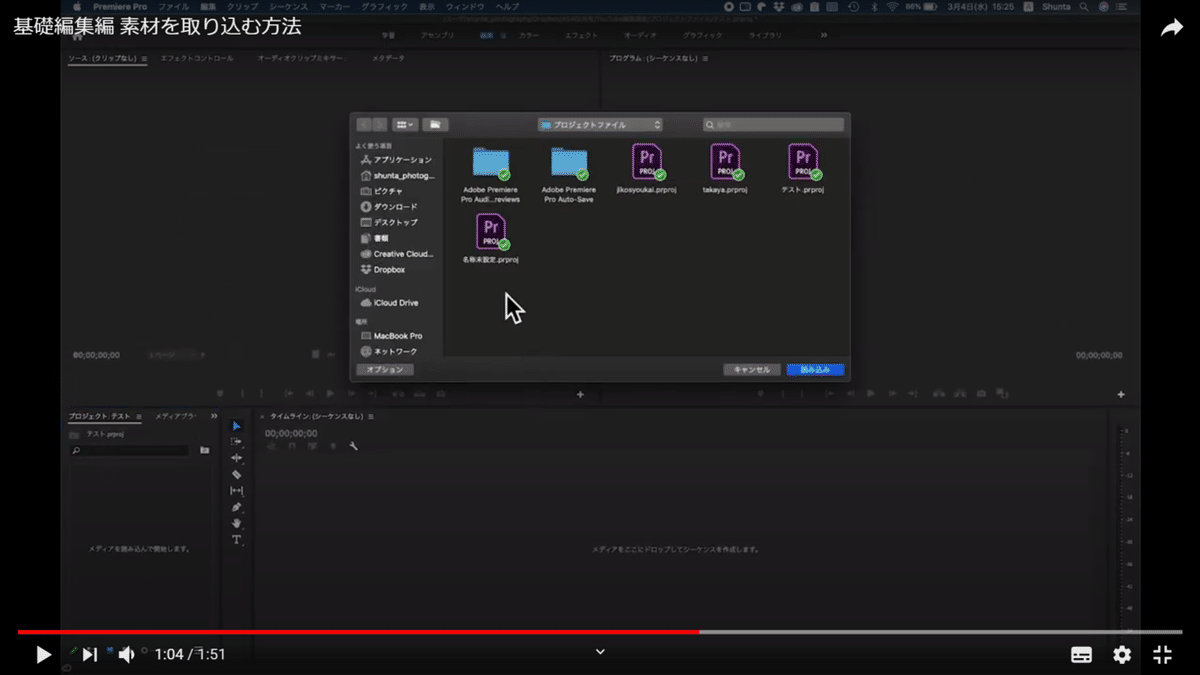Open shunta_photog... home folder in sidebar
This screenshot has width=1200, height=675.
397,175
